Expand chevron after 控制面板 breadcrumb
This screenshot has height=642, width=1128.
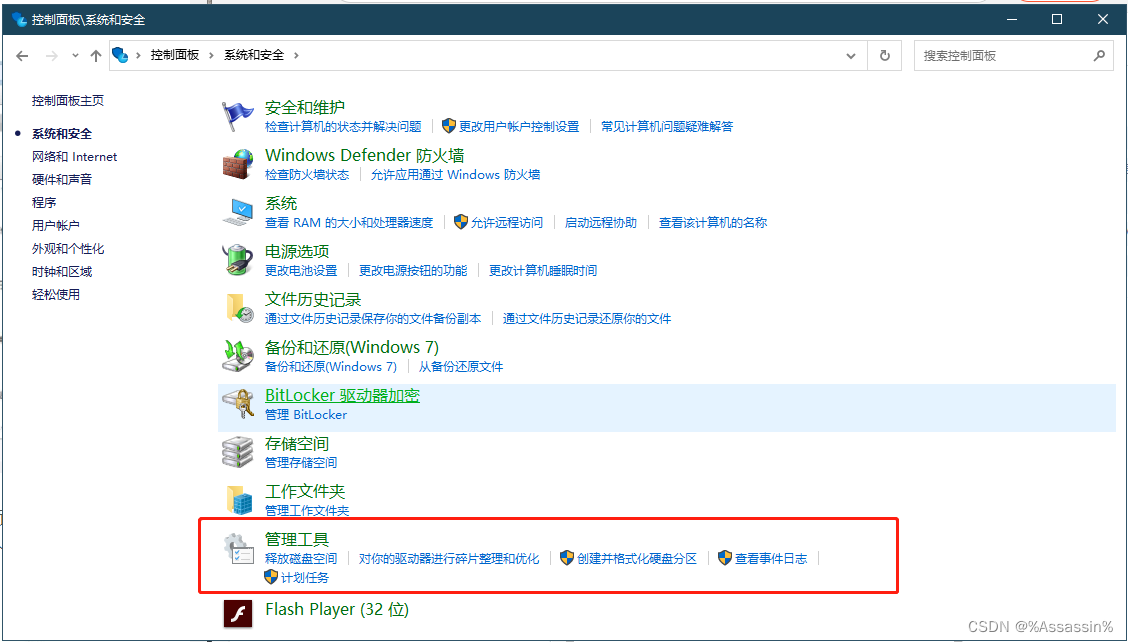(212, 55)
